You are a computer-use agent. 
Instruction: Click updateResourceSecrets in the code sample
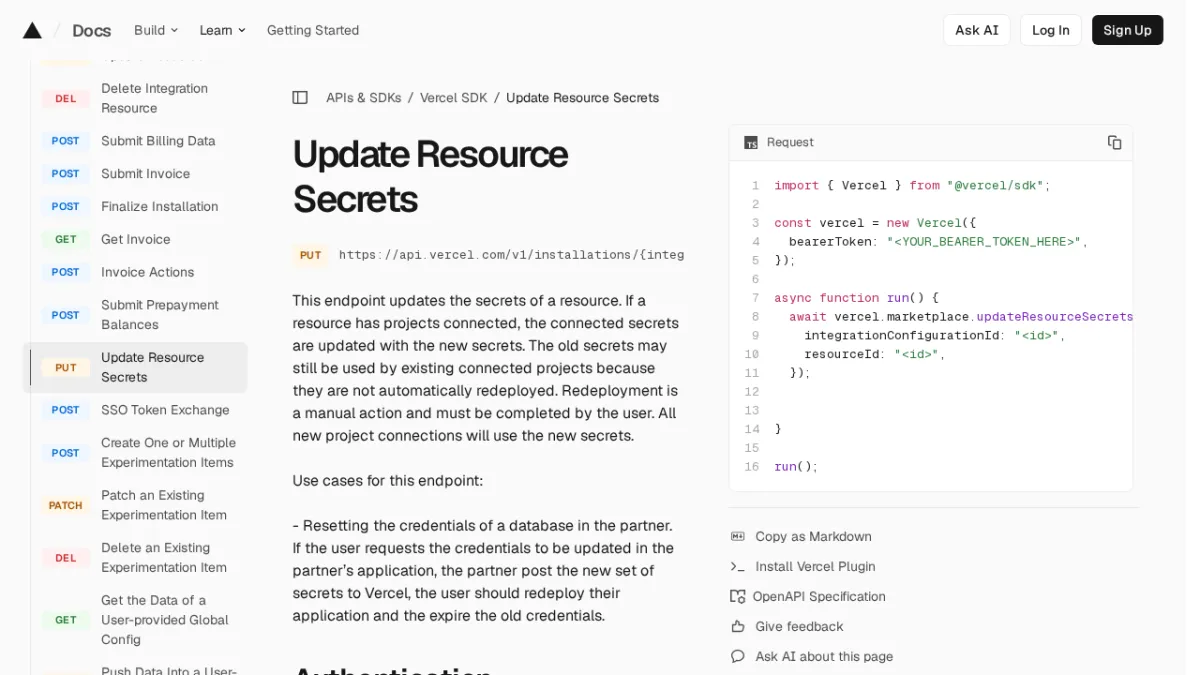point(1055,317)
